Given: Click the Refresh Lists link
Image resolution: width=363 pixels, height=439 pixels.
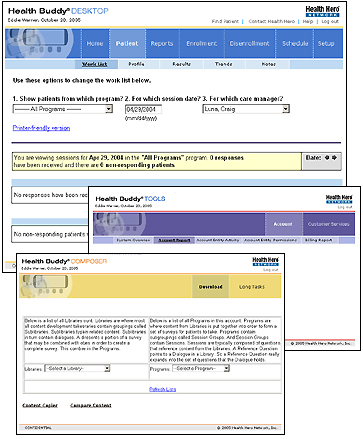Looking at the screenshot, I should click(162, 389).
